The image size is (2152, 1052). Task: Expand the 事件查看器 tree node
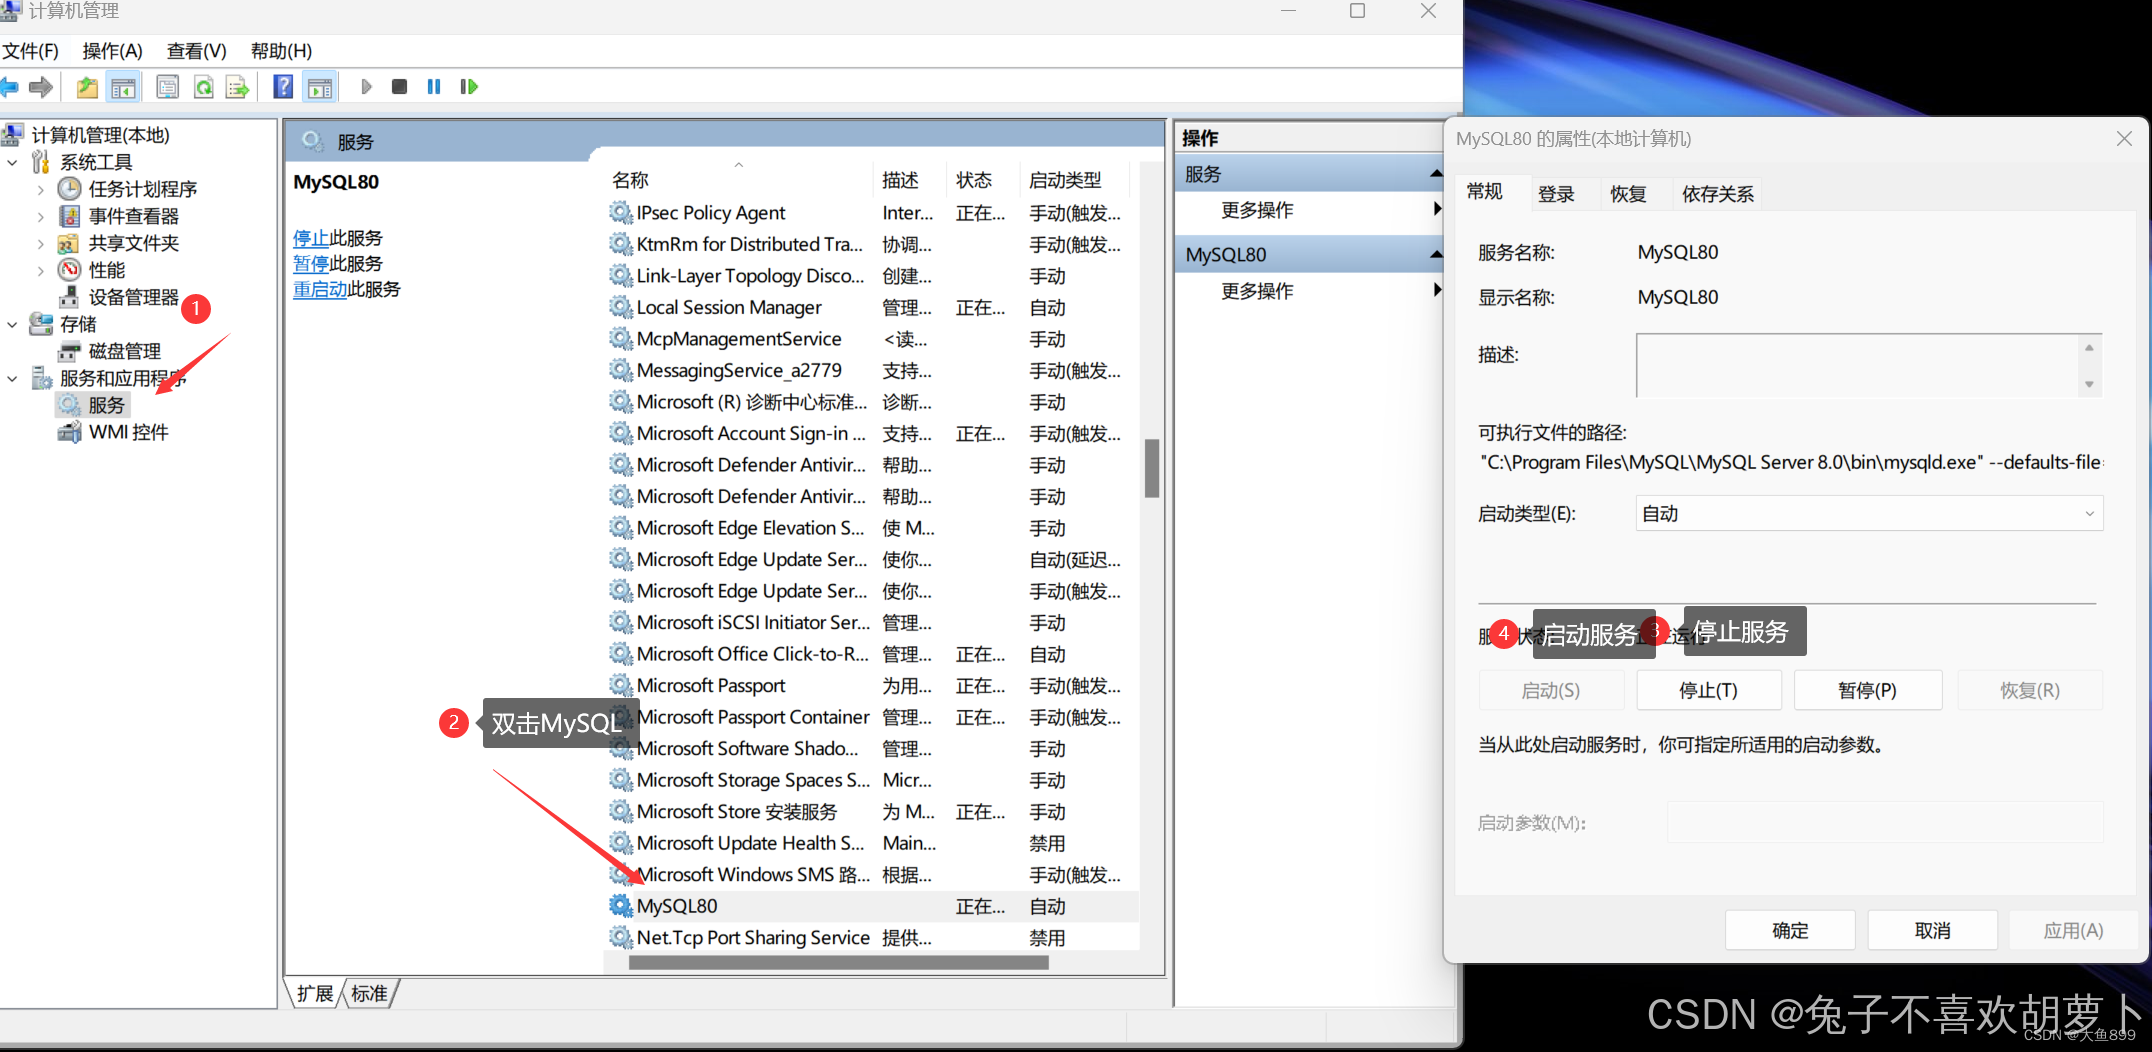coord(40,216)
